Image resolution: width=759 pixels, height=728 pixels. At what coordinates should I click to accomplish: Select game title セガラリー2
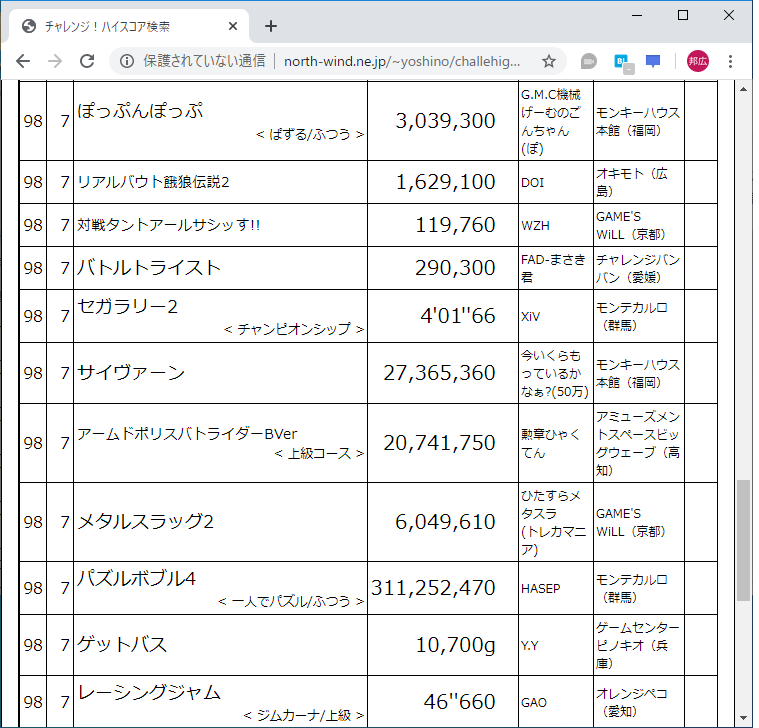tap(128, 306)
